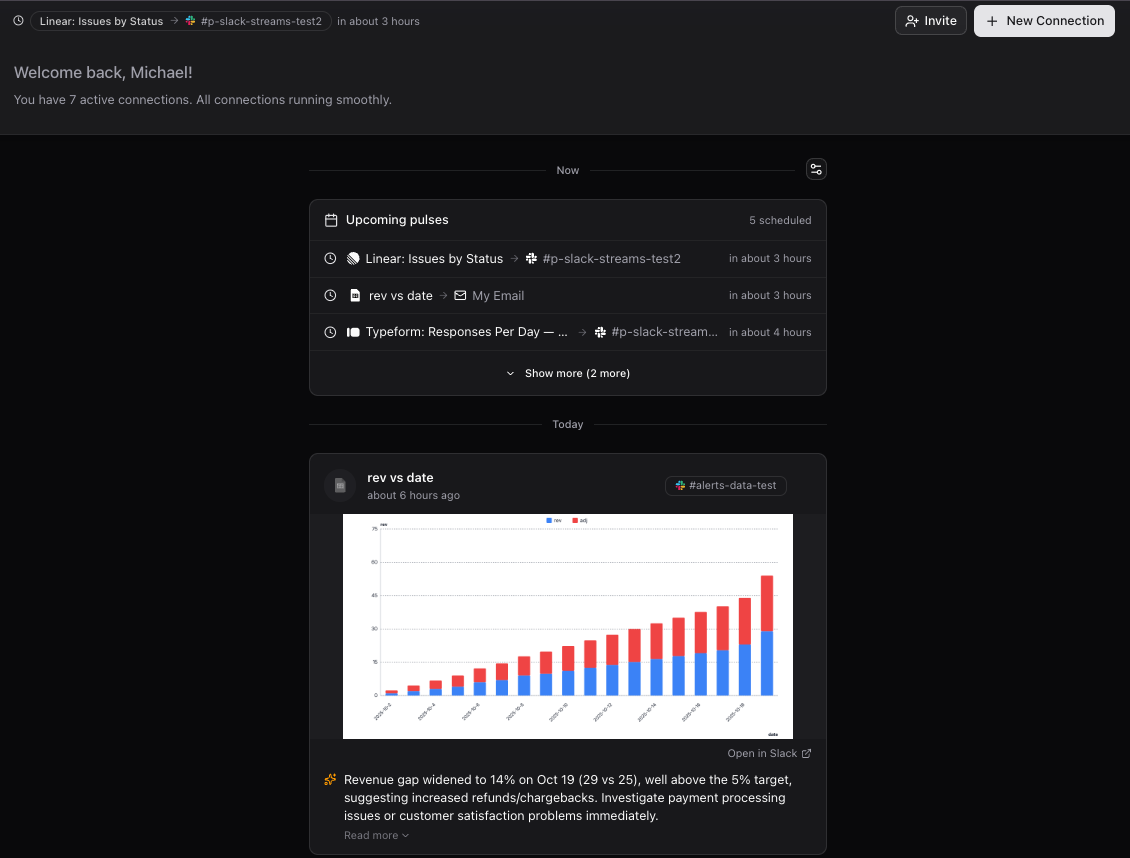Click the external-link icon after Open in Slack
The height and width of the screenshot is (858, 1130).
coord(806,753)
